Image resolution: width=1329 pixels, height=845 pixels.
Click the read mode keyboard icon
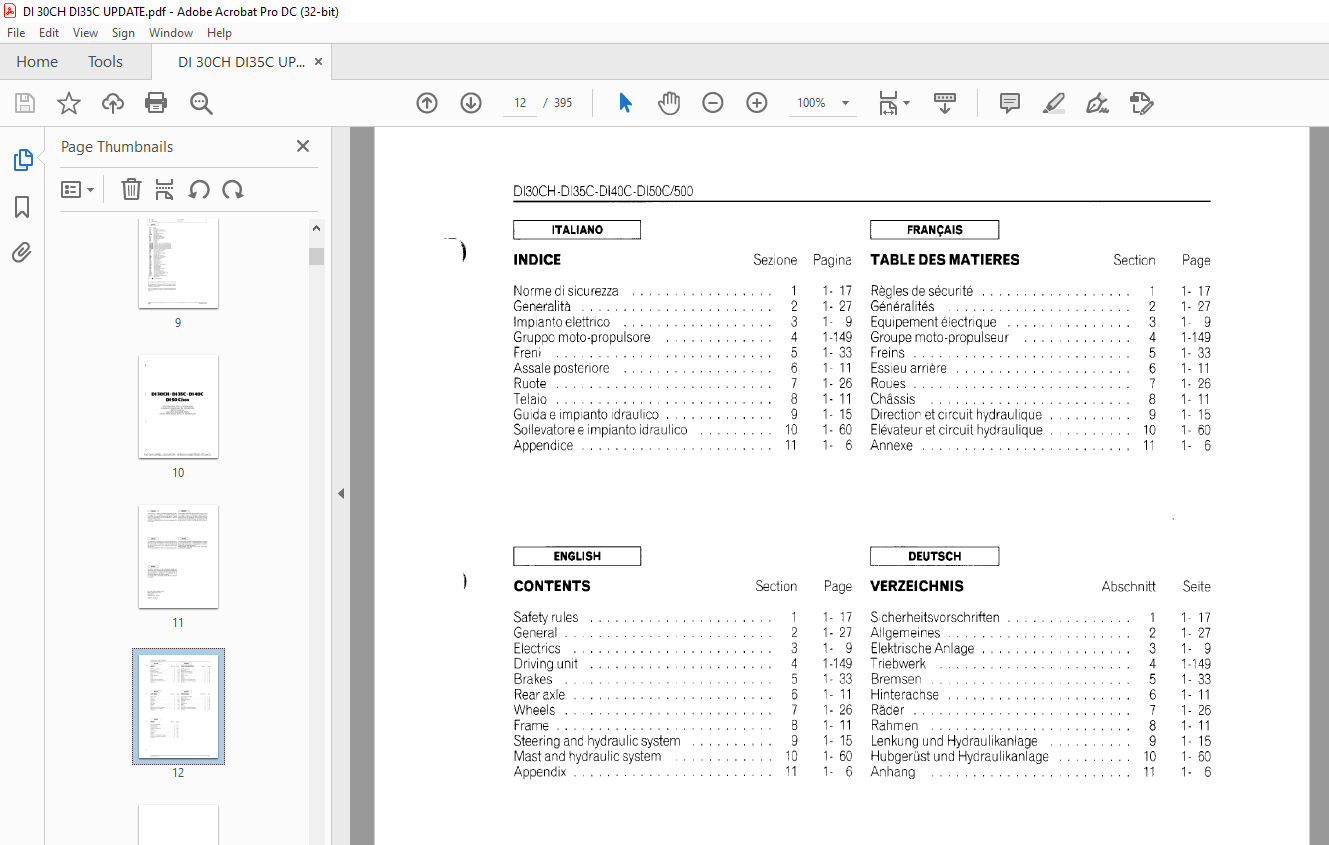click(x=945, y=103)
